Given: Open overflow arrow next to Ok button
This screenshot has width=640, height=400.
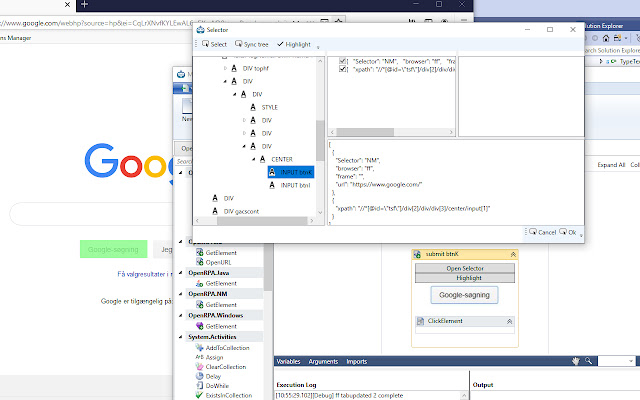Looking at the screenshot, I should coord(581,235).
